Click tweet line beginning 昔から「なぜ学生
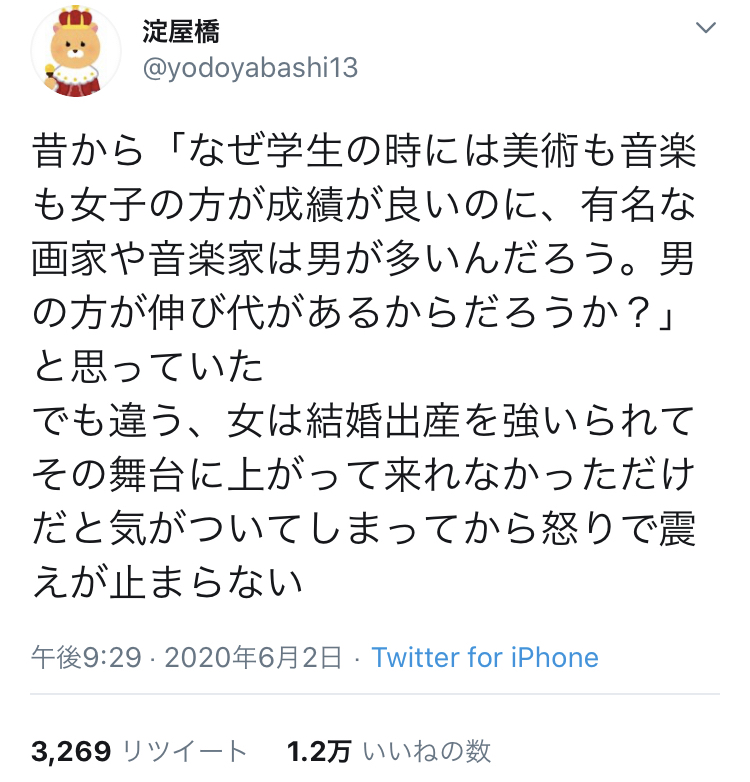This screenshot has width=750, height=782. click(364, 151)
